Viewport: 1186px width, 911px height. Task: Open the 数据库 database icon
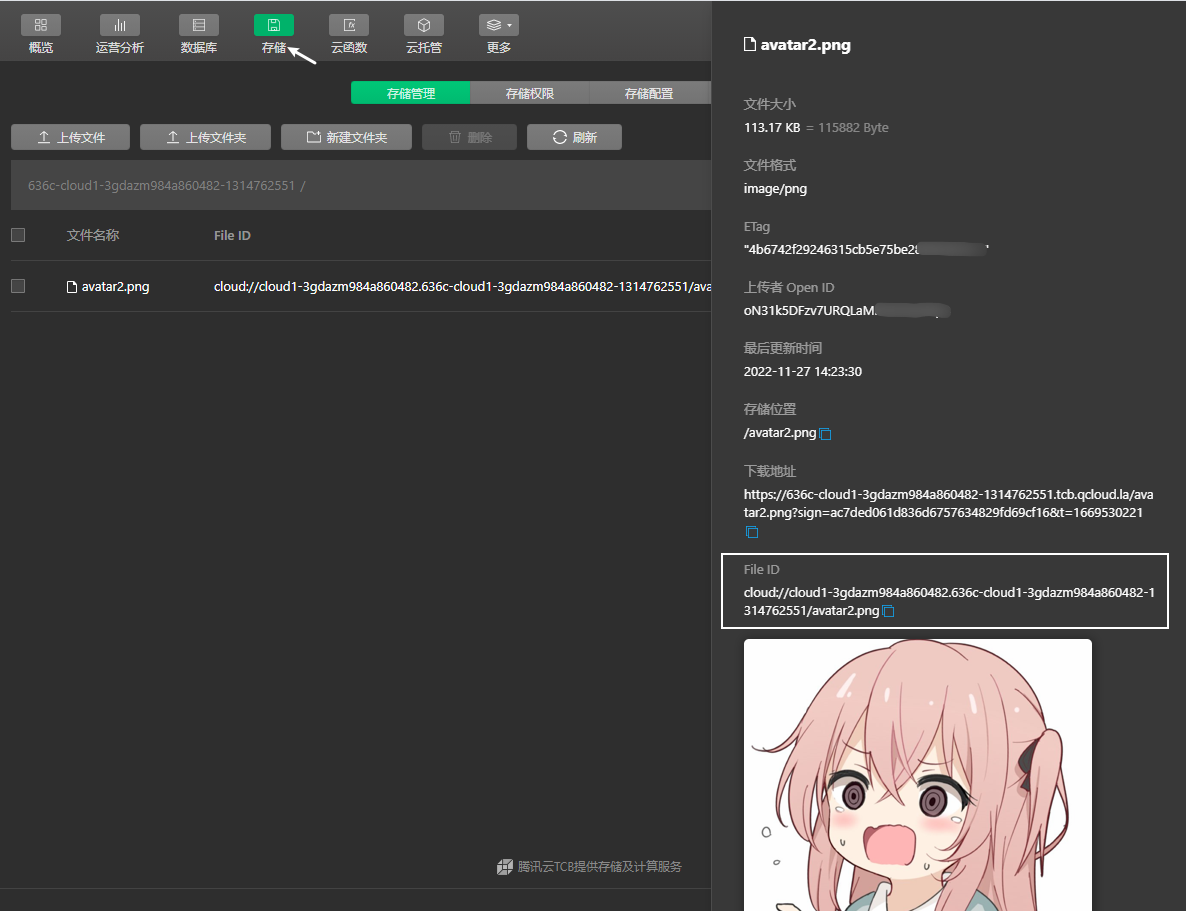[x=199, y=25]
